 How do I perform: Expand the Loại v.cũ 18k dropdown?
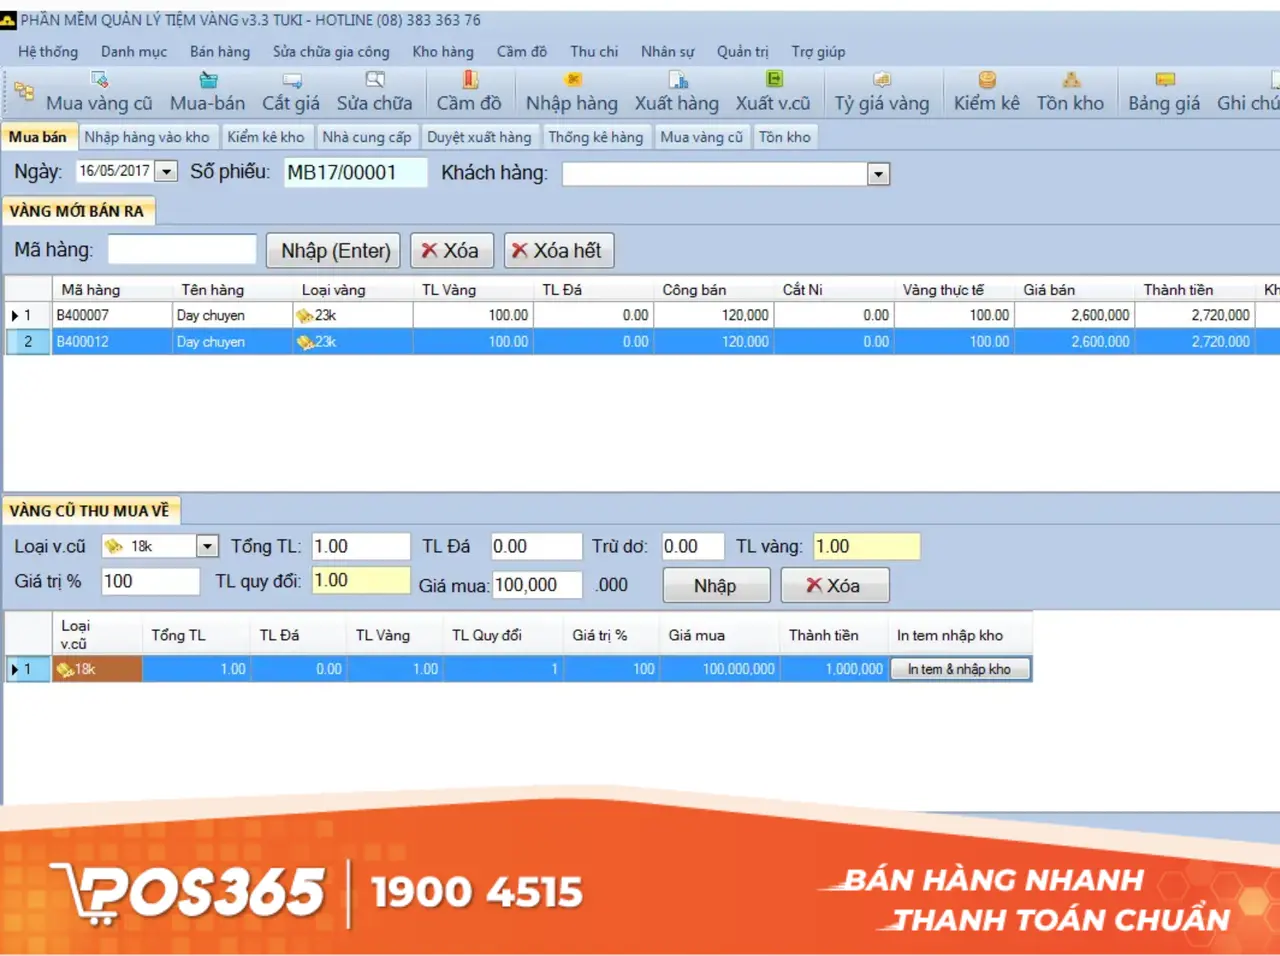click(207, 546)
